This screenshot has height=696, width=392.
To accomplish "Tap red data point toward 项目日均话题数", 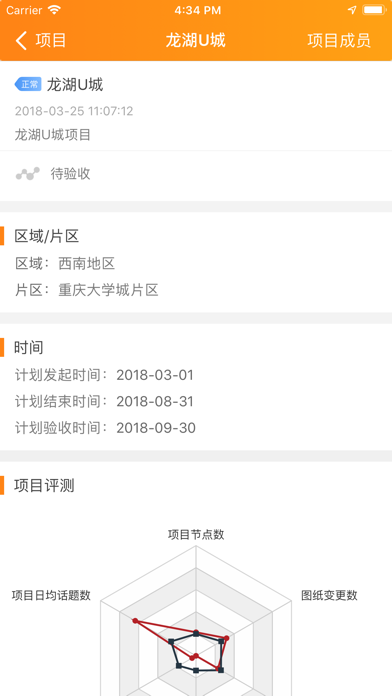I will (x=135, y=621).
